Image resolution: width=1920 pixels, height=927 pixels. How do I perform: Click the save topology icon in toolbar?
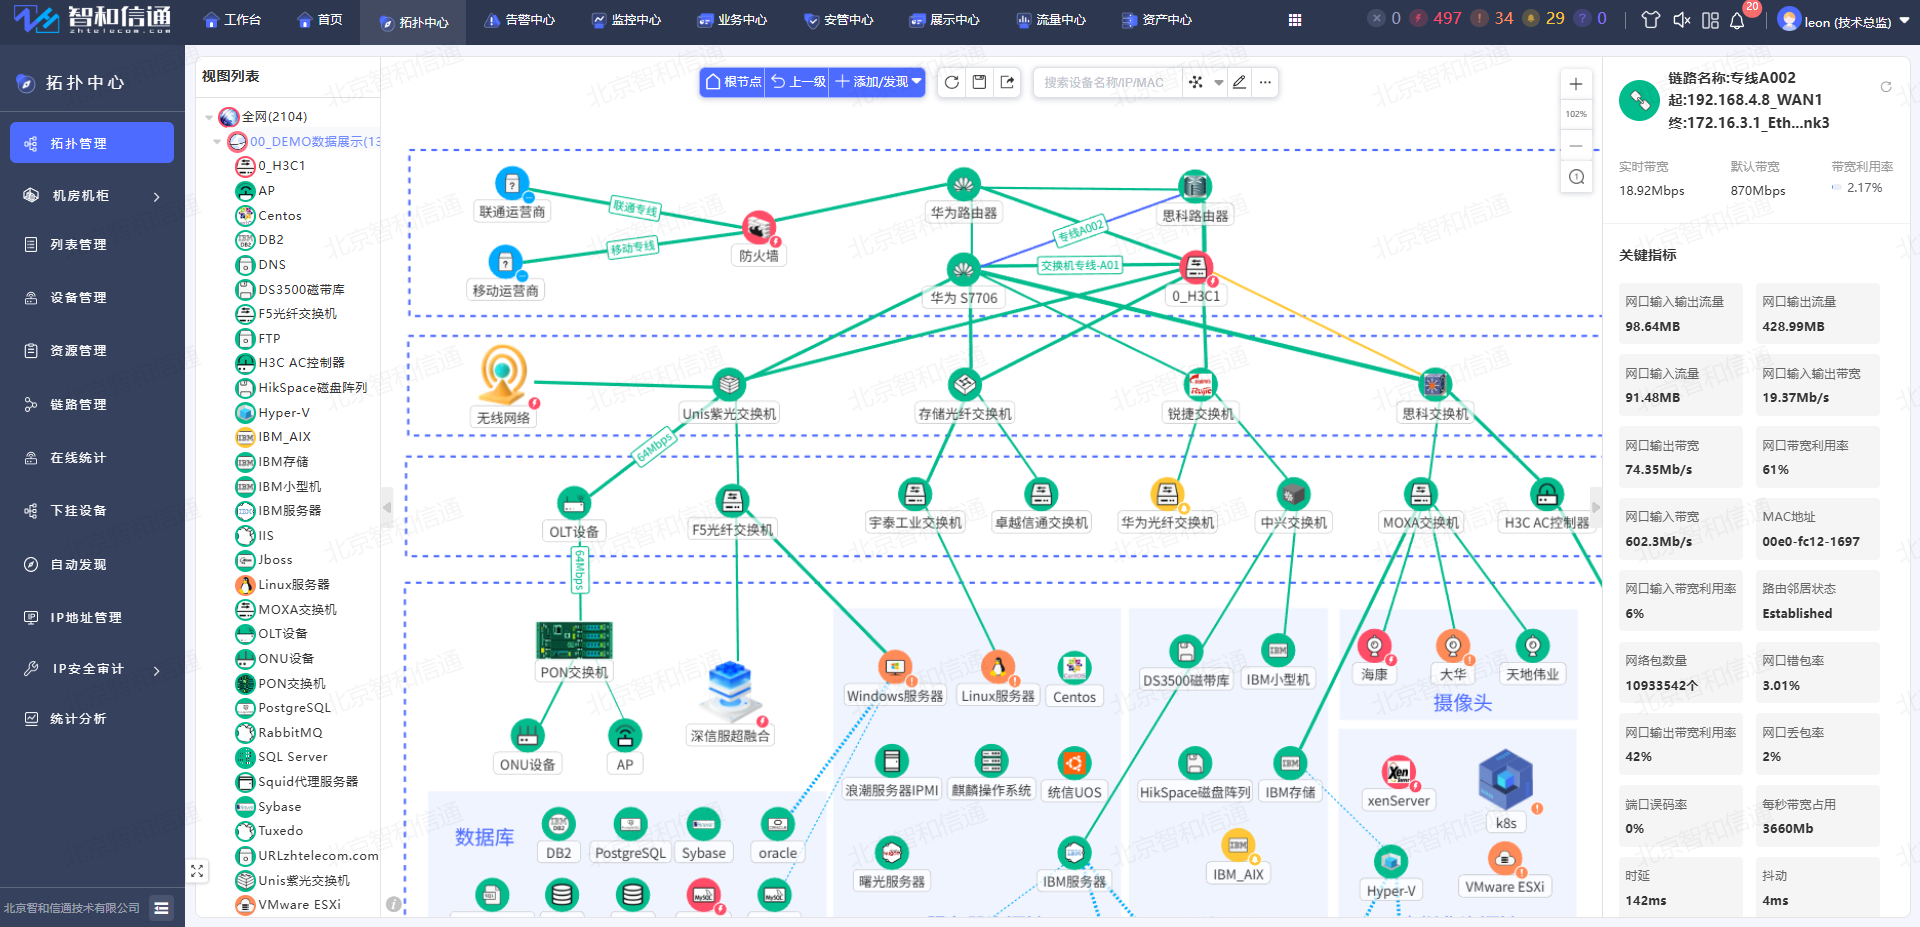tap(980, 82)
